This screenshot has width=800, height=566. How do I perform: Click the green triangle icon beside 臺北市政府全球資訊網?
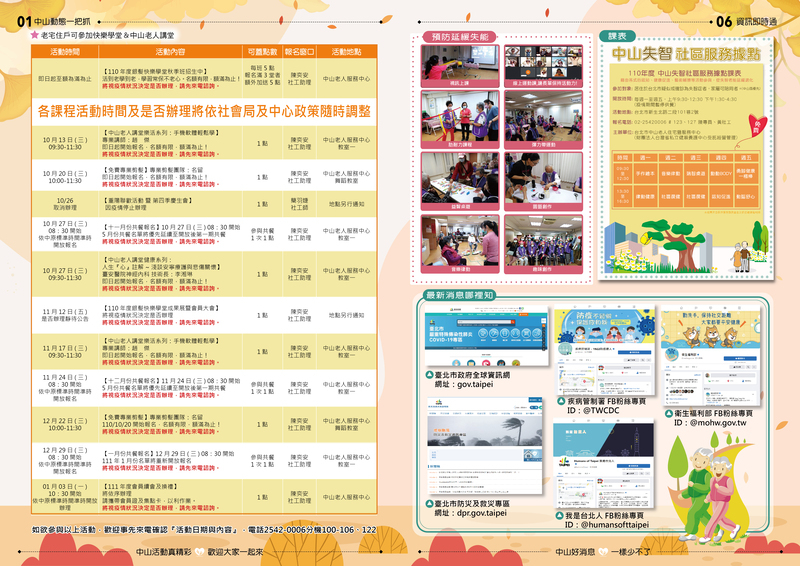pyautogui.click(x=431, y=375)
